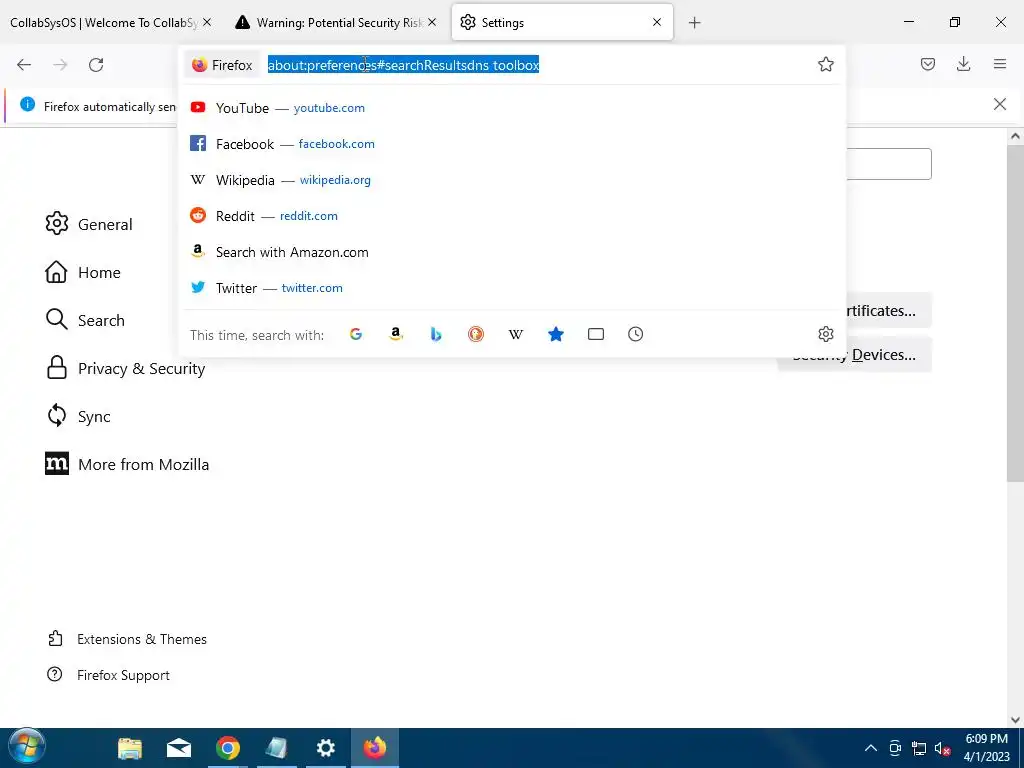Open the Mail app from taskbar

click(178, 748)
